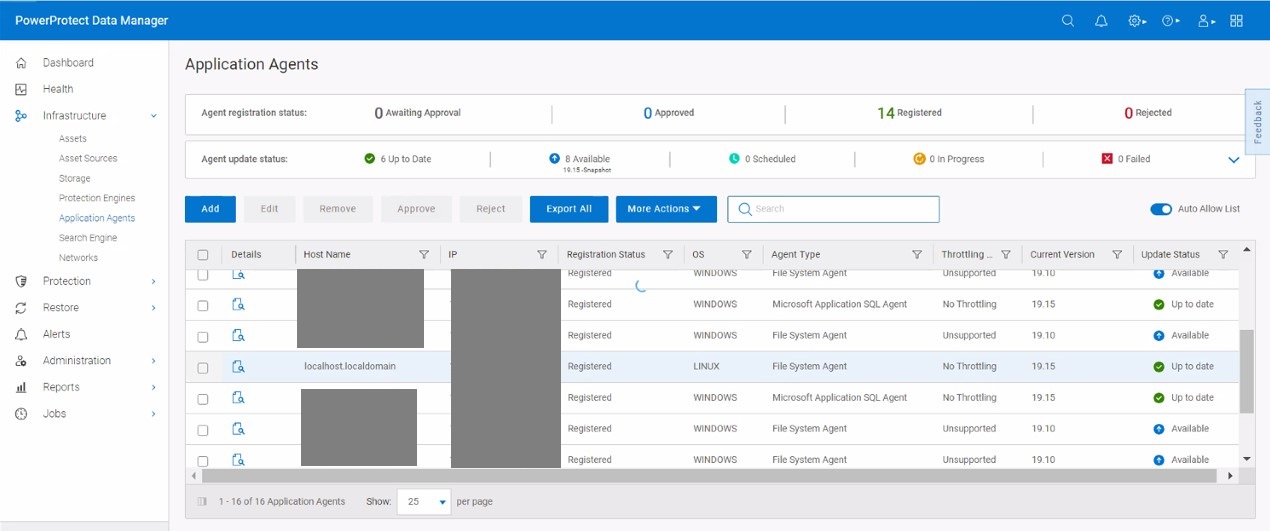Viewport: 1270px width, 531px height.
Task: Click the vertical scrollbar of the agents table
Action: tap(1246, 370)
